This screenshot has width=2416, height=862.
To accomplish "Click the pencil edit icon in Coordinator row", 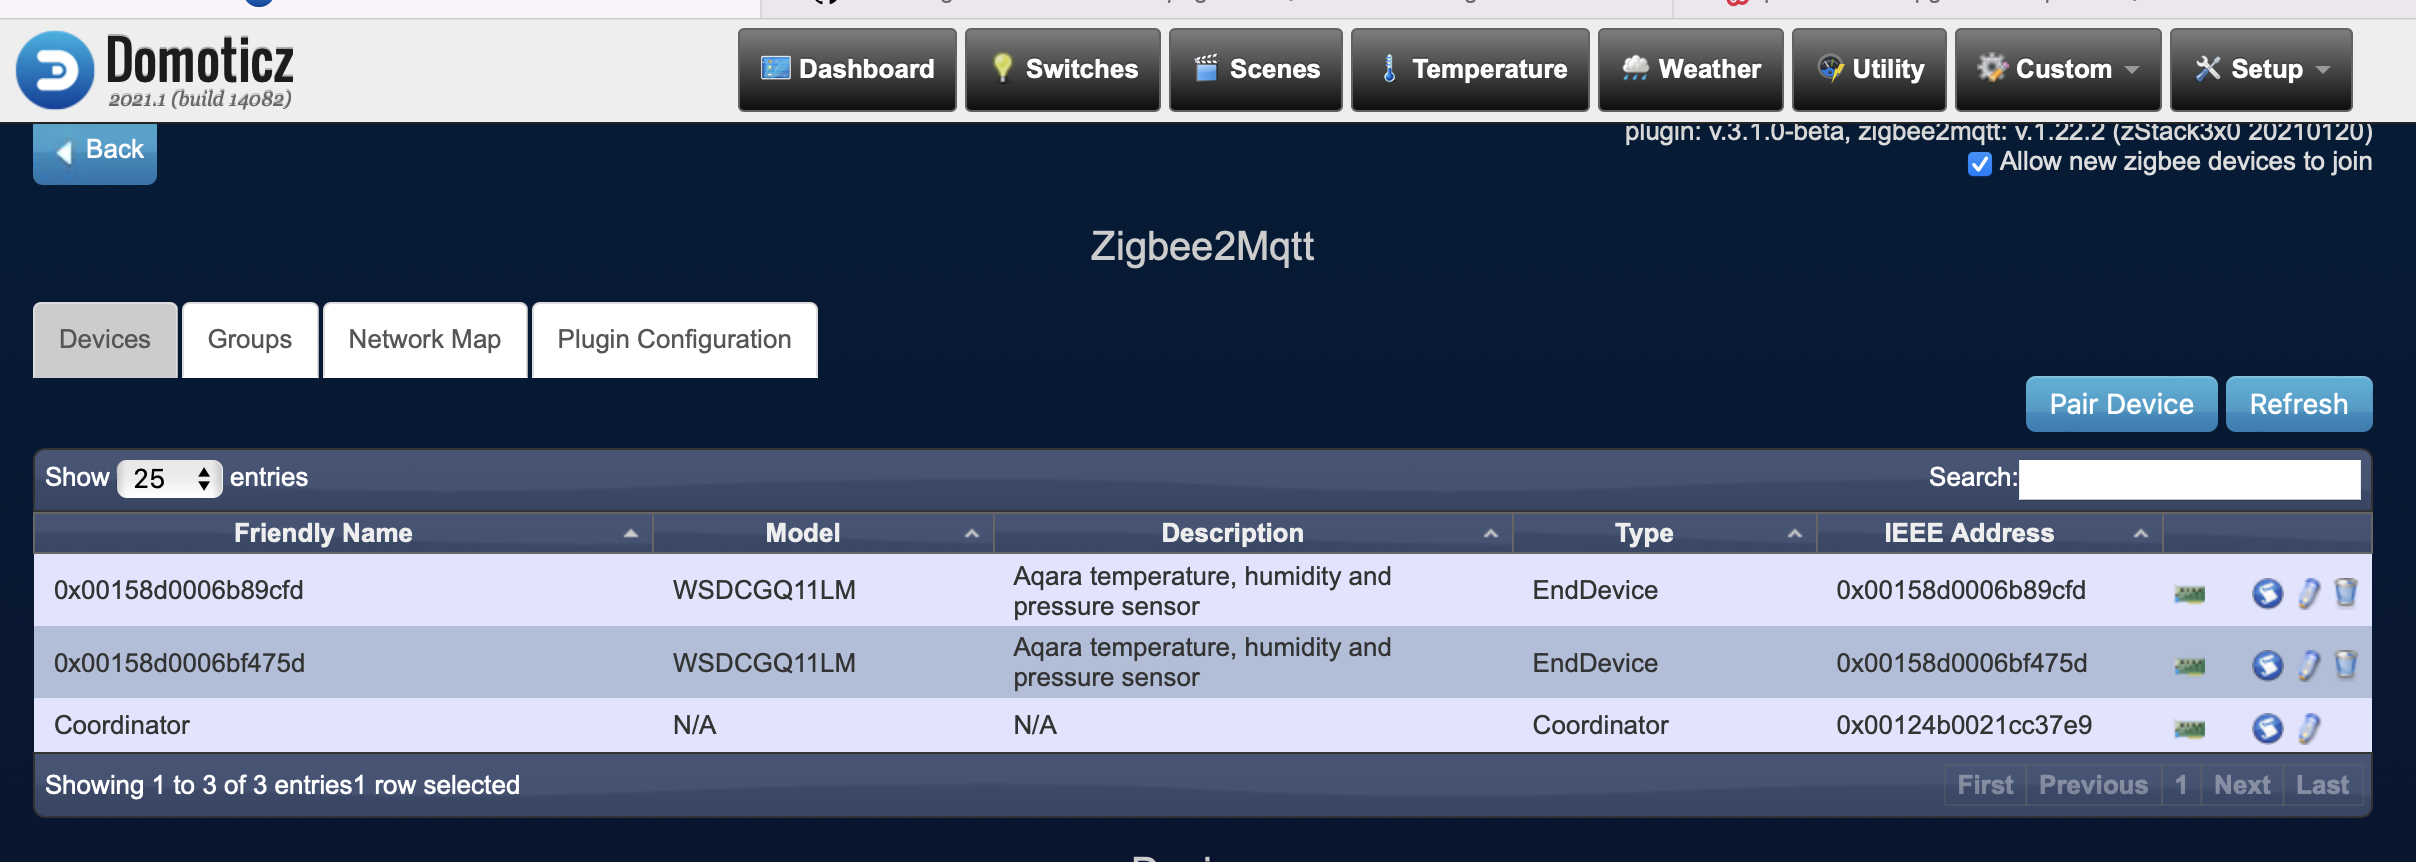I will (x=2309, y=728).
